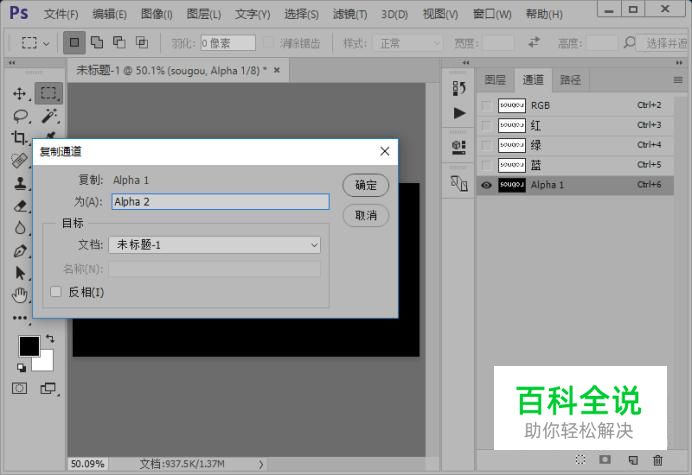Toggle Quick Mask mode icon
This screenshot has height=475, width=692.
[x=19, y=388]
